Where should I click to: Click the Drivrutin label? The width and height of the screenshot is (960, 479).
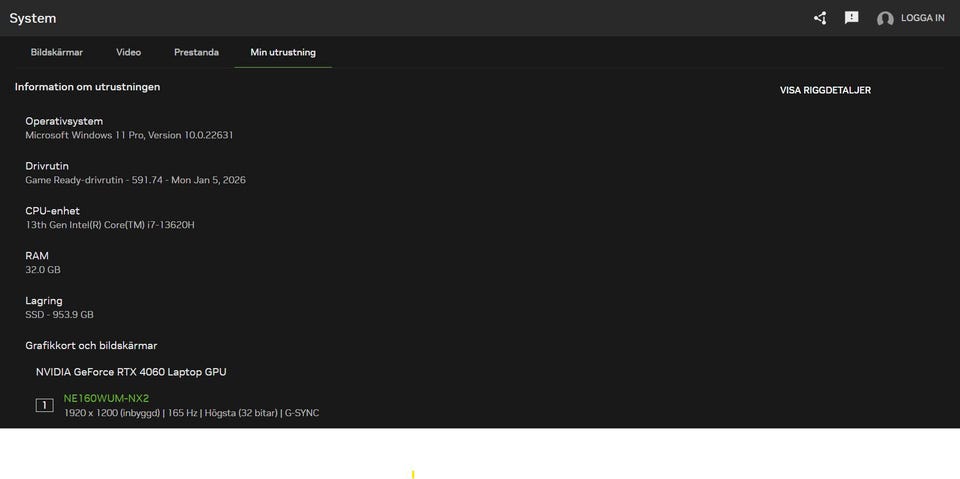pyautogui.click(x=47, y=166)
